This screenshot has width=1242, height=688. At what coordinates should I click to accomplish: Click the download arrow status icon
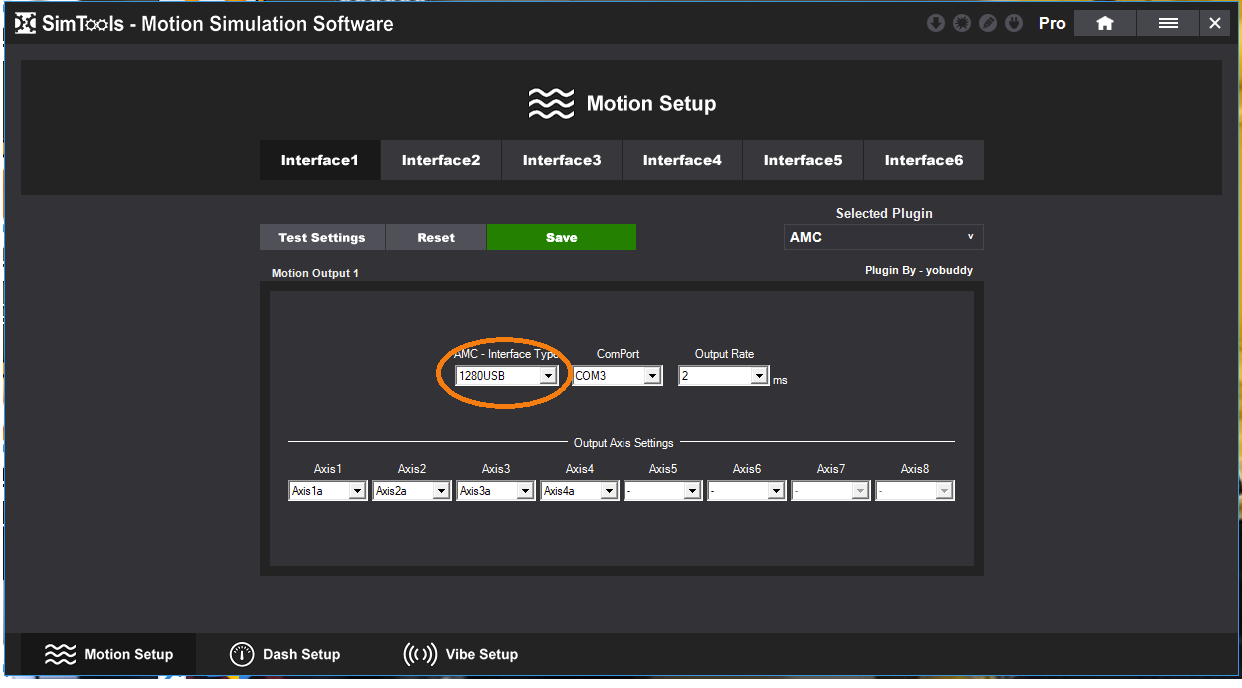tap(935, 23)
